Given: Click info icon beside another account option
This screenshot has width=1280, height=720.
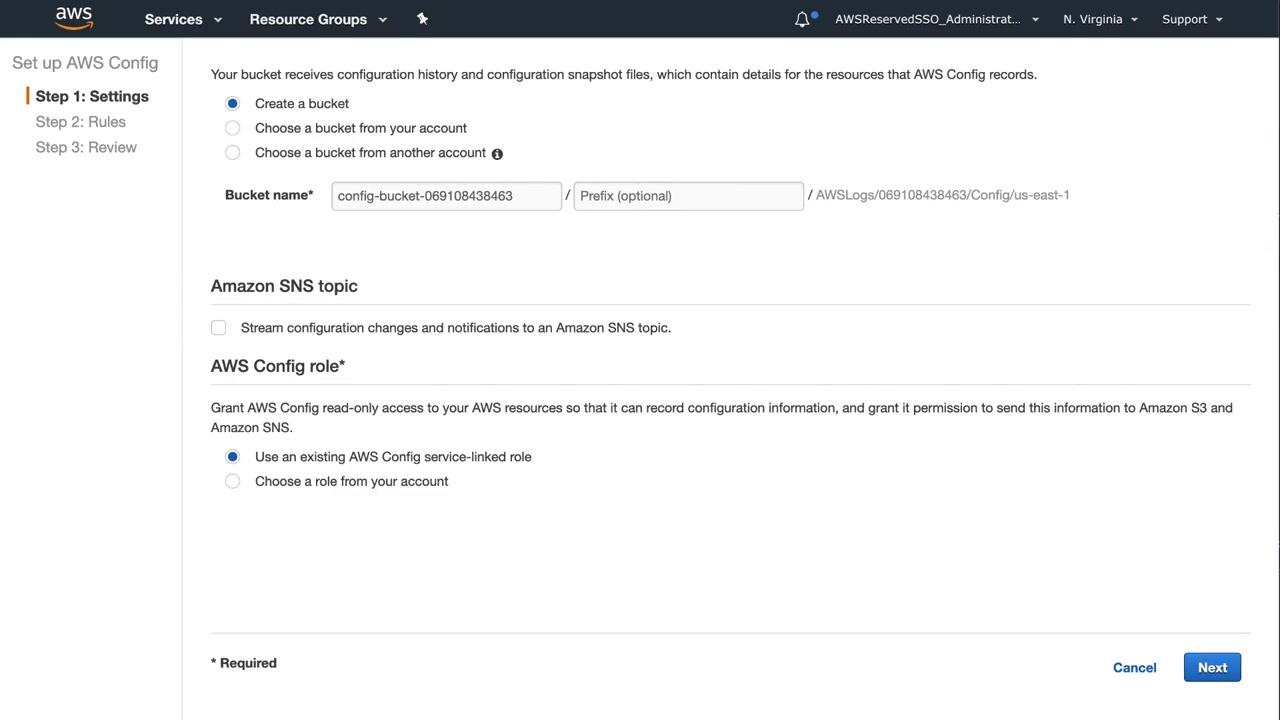Looking at the screenshot, I should coord(497,154).
